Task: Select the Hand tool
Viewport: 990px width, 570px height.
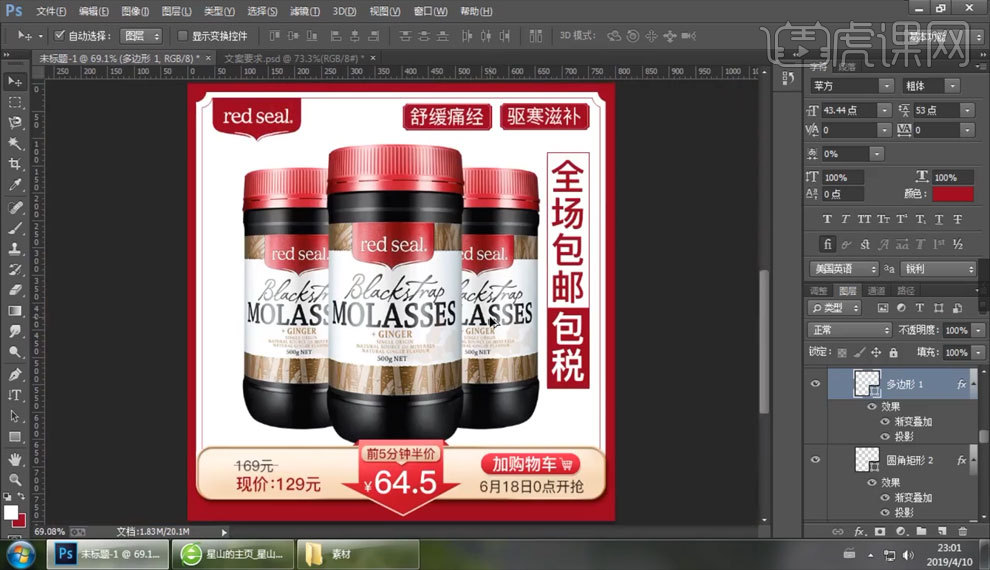Action: [15, 459]
